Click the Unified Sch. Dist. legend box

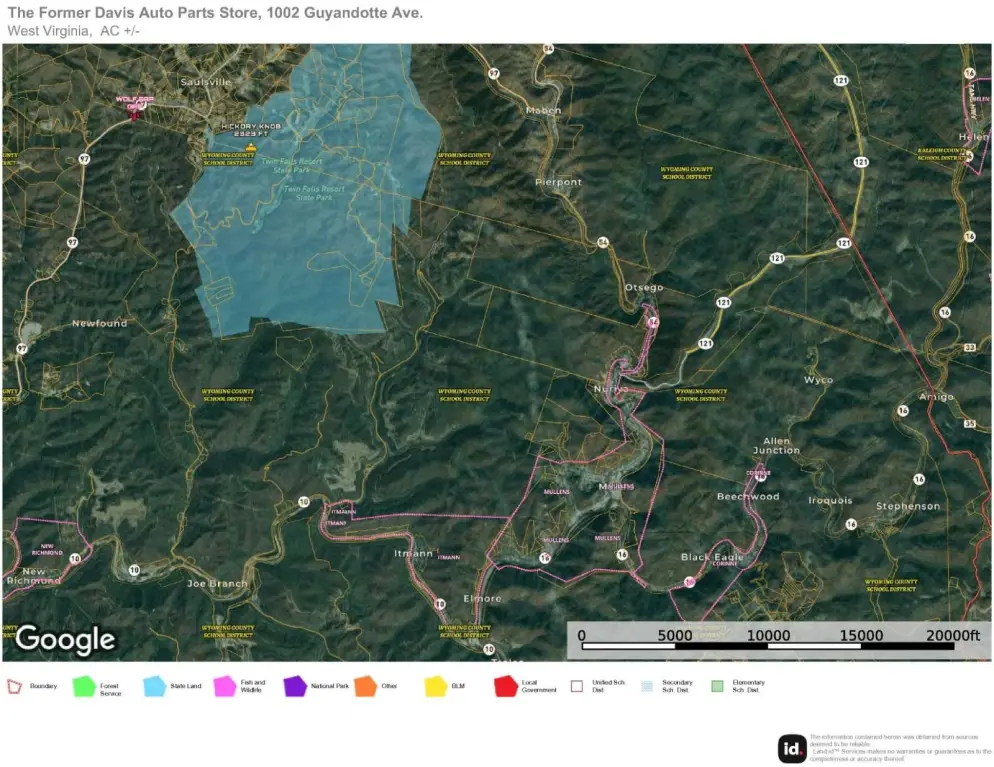coord(576,687)
